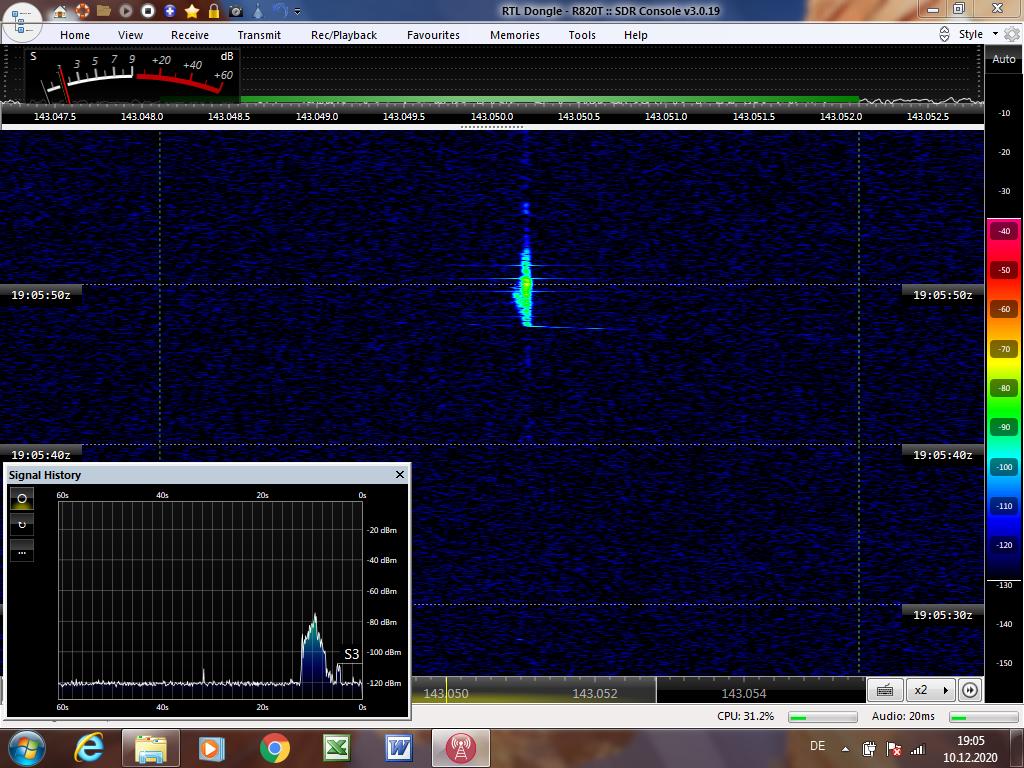Open the Tools ribbon tab
This screenshot has height=768, width=1024.
click(x=582, y=35)
